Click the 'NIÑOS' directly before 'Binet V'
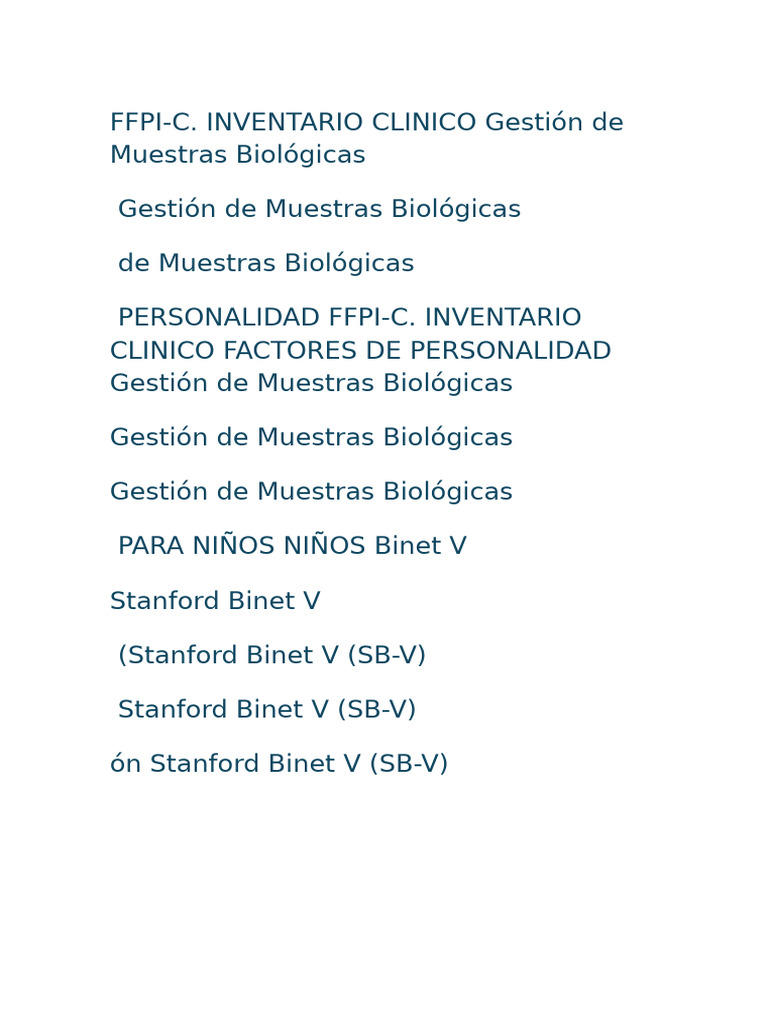Screen dimensions: 768x1024 [x=324, y=544]
